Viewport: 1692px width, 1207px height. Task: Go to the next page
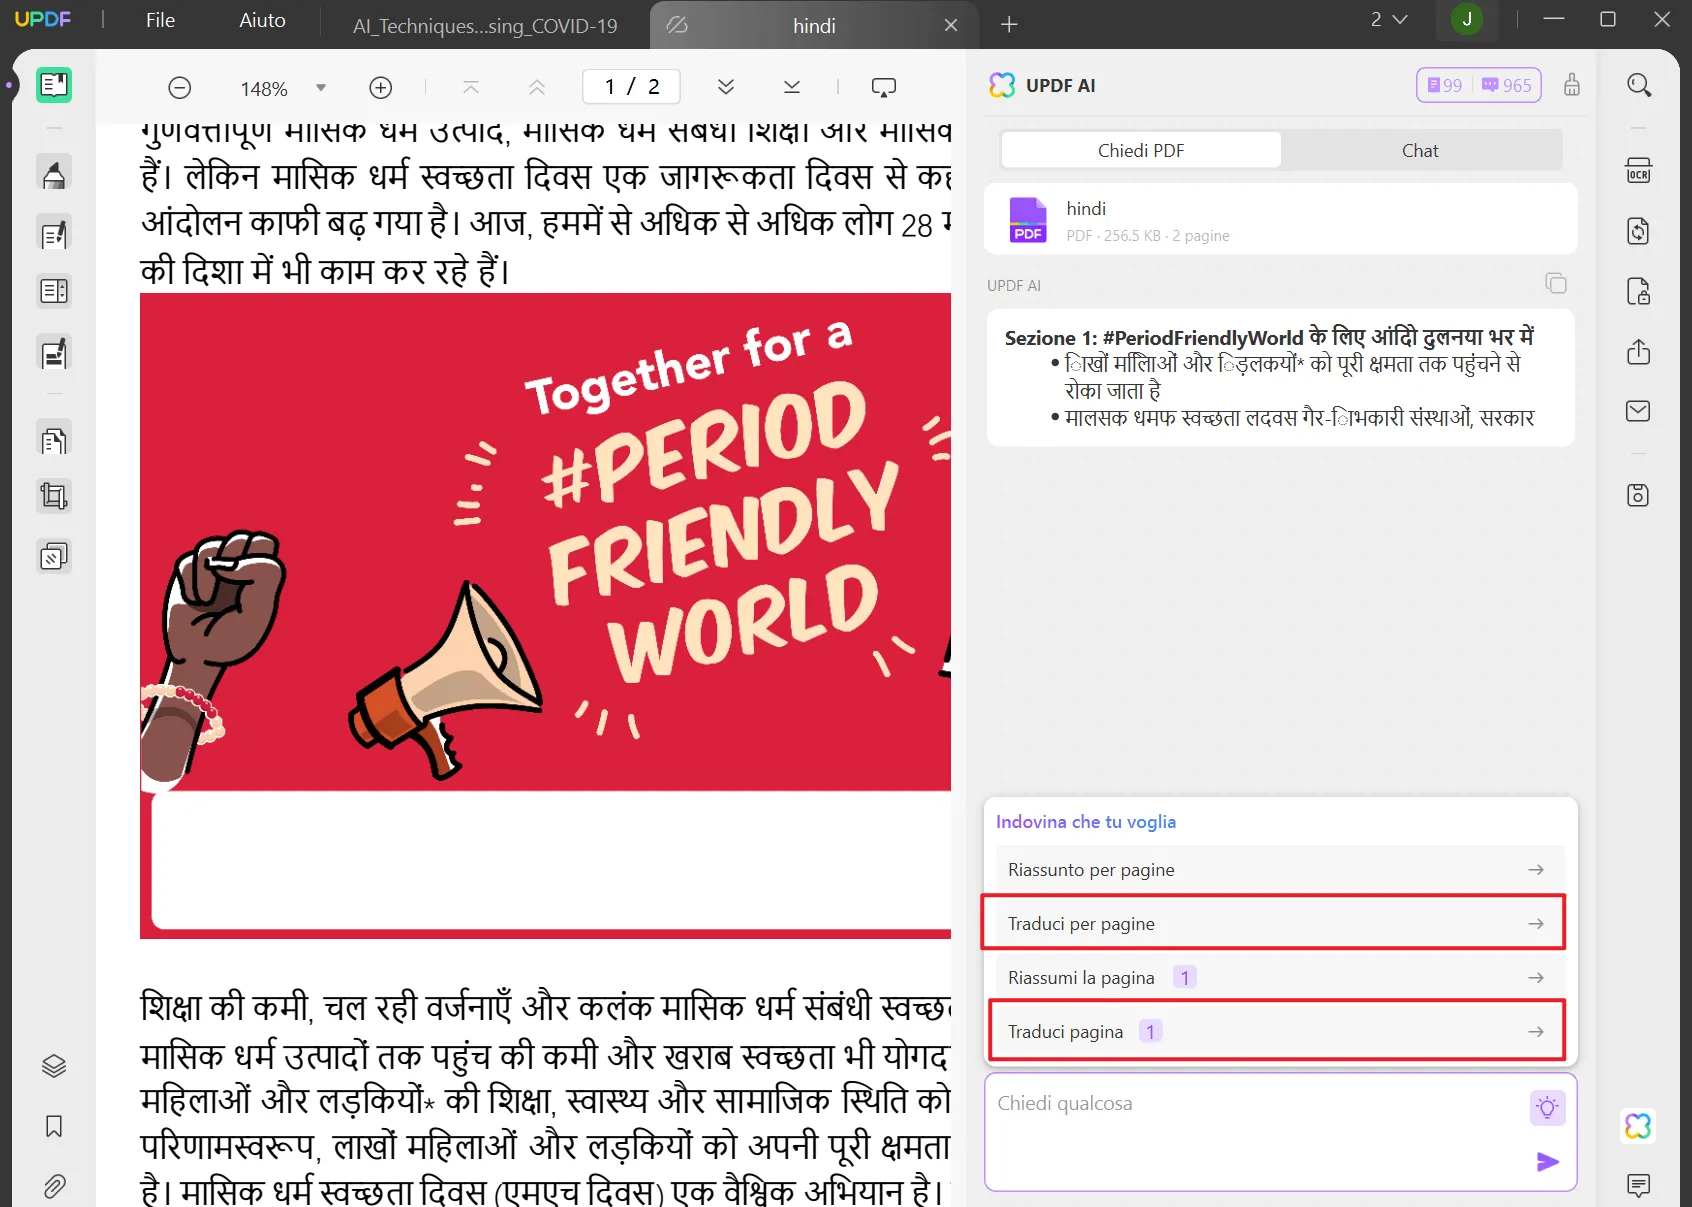click(726, 88)
